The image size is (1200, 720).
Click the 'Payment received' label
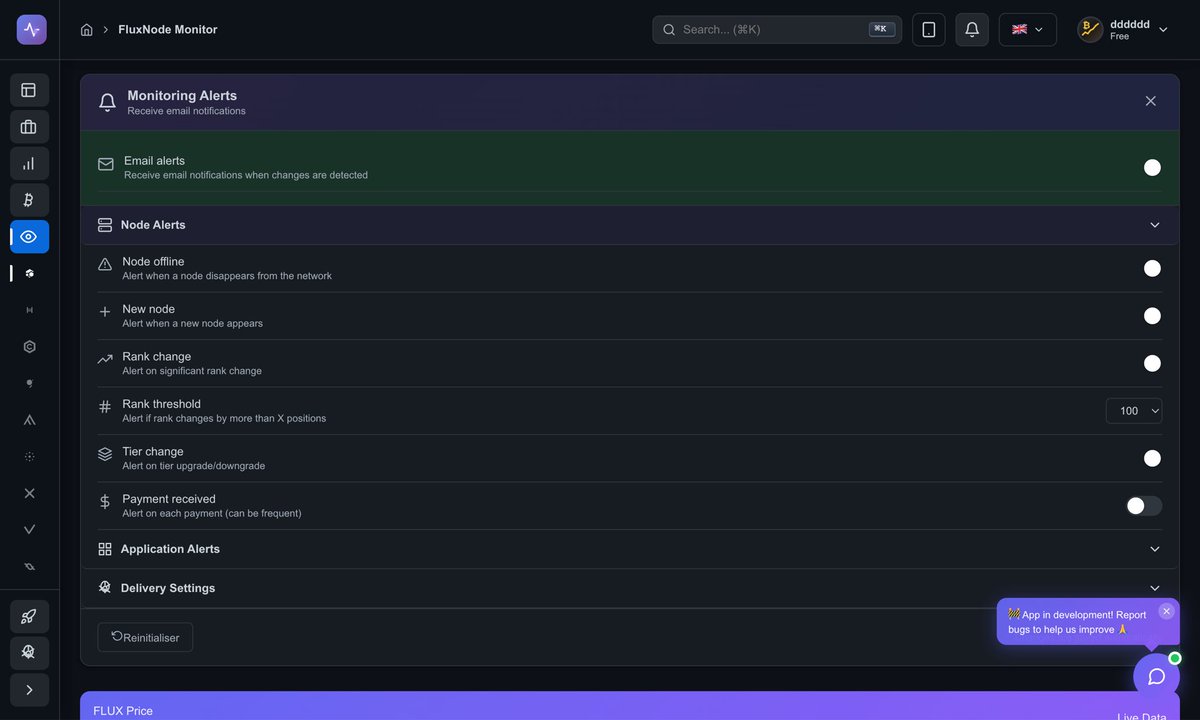click(169, 499)
